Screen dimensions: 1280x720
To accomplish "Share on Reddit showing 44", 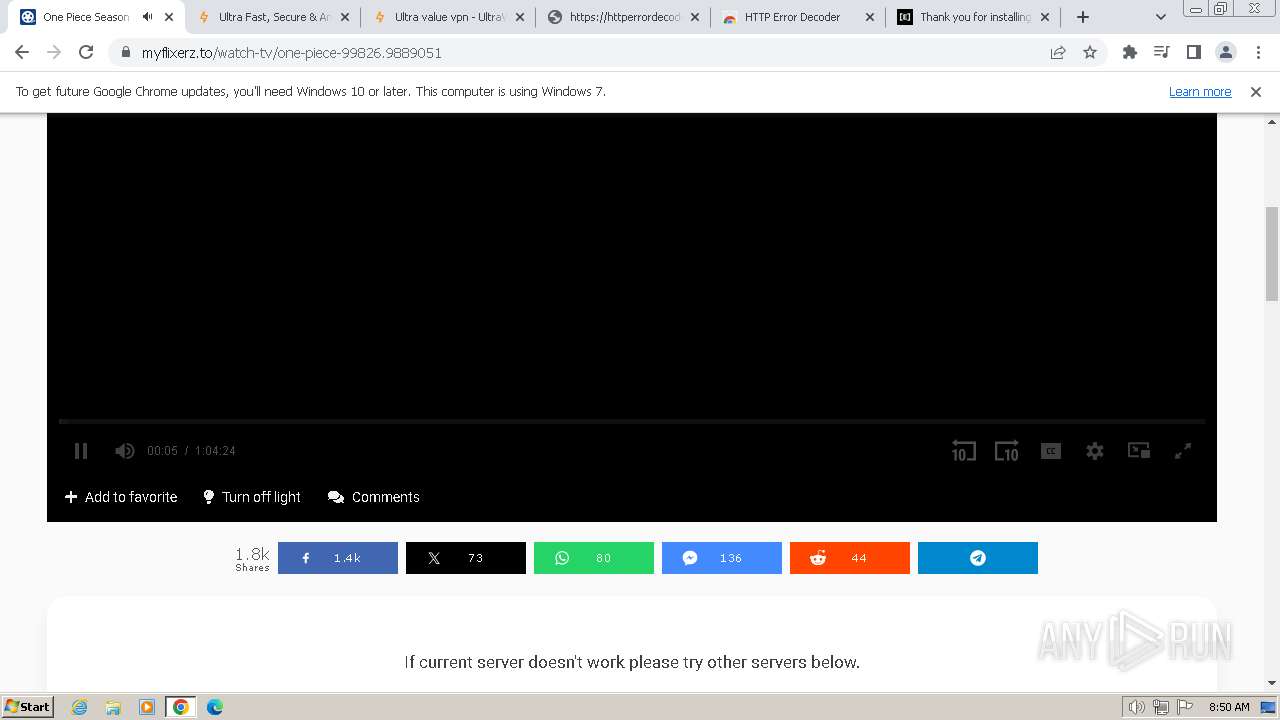I will coord(850,558).
